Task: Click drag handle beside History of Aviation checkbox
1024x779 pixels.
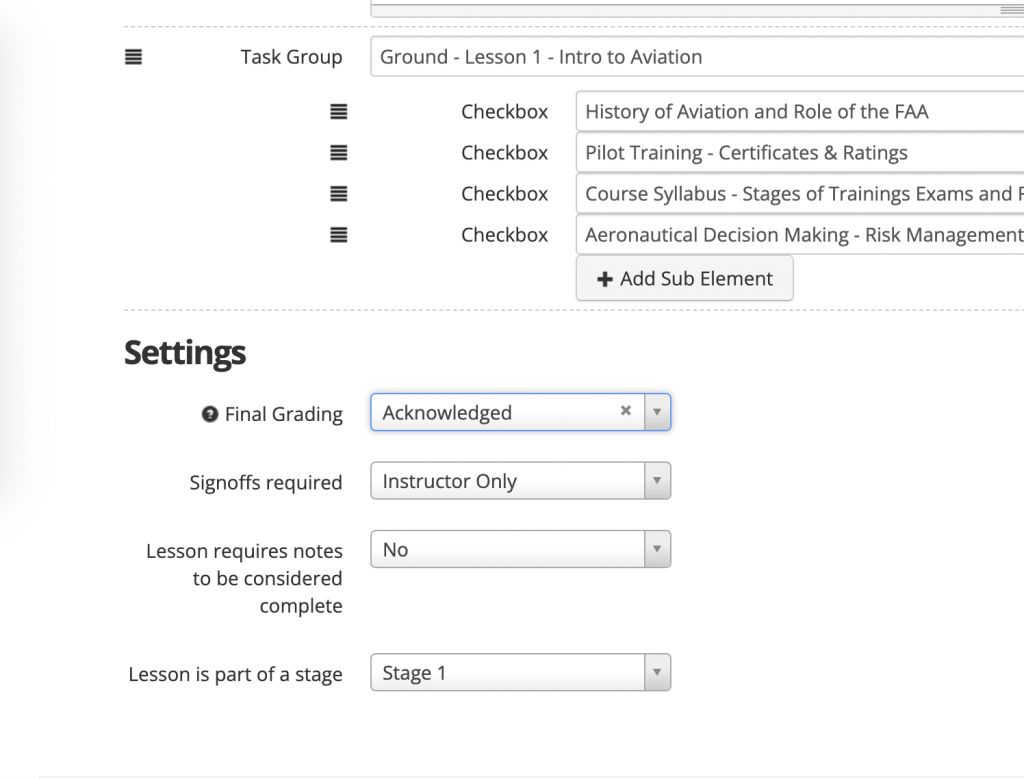Action: 339,112
